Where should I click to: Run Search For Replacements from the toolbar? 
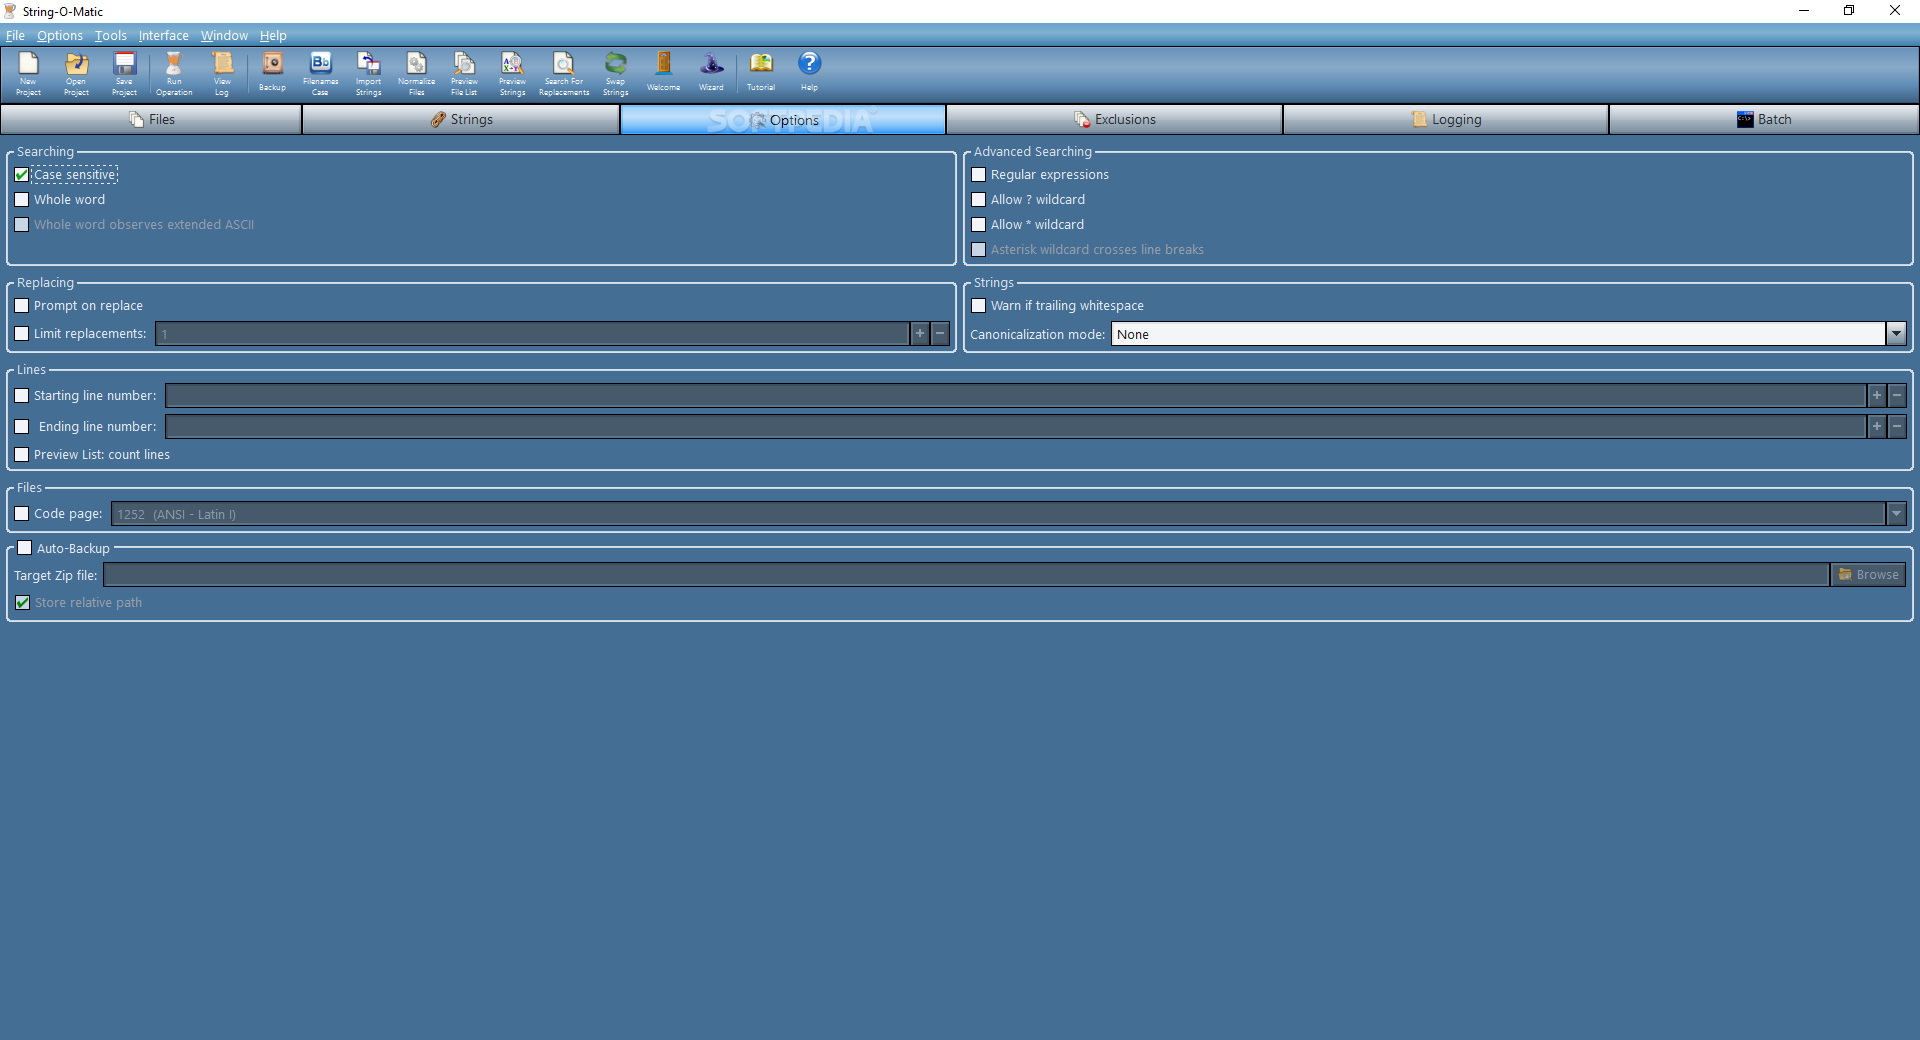[564, 74]
